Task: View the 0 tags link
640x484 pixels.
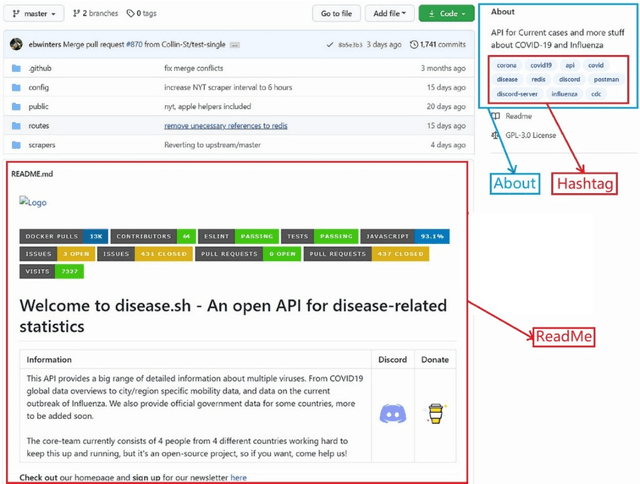Action: click(x=142, y=13)
